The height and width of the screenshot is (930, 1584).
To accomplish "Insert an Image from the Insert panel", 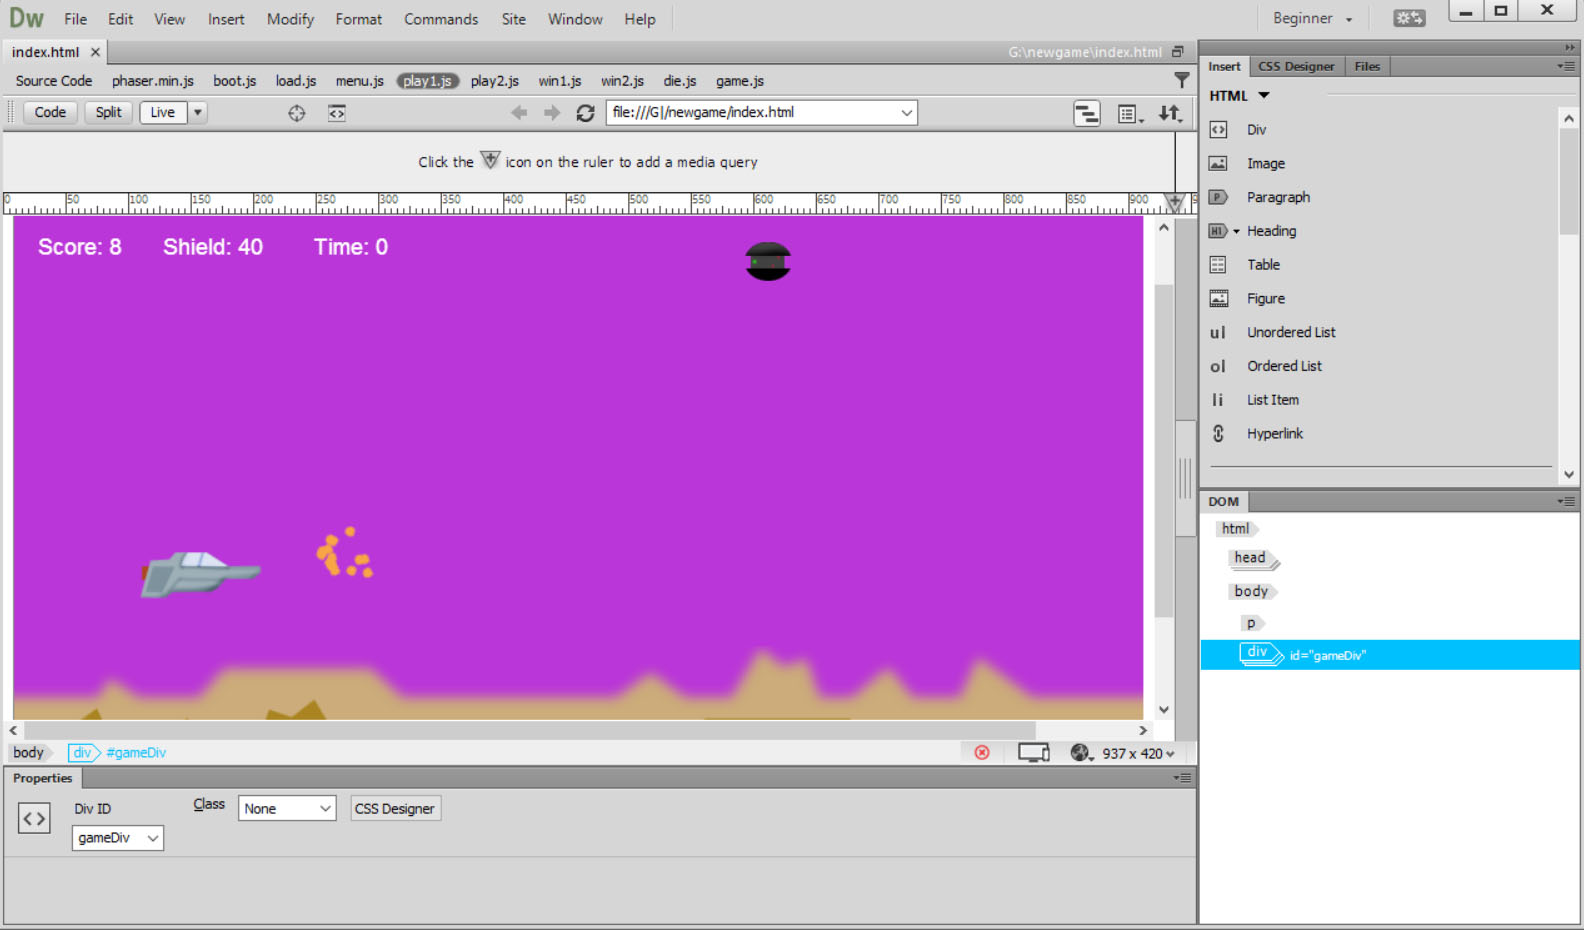I will [1265, 164].
